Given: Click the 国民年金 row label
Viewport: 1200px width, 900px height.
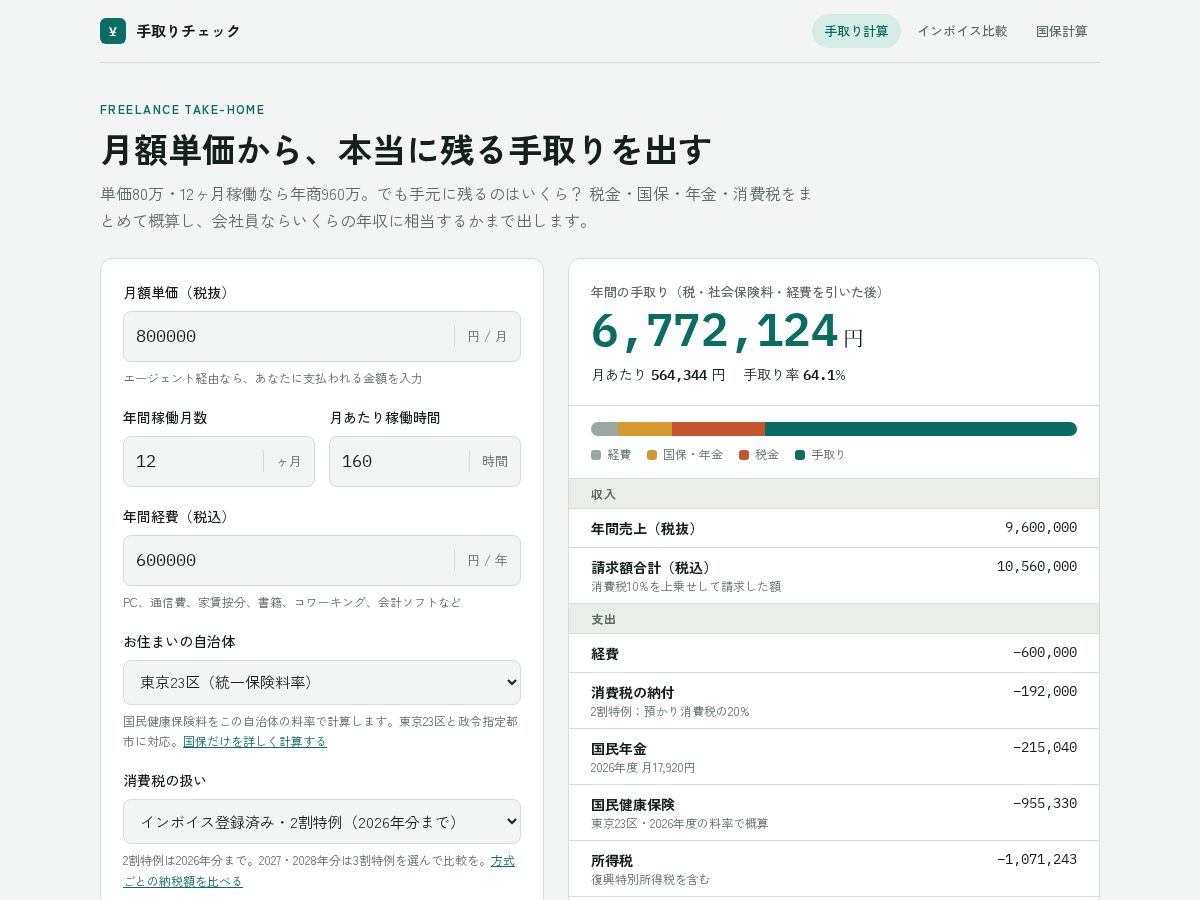Looking at the screenshot, I should point(618,748).
